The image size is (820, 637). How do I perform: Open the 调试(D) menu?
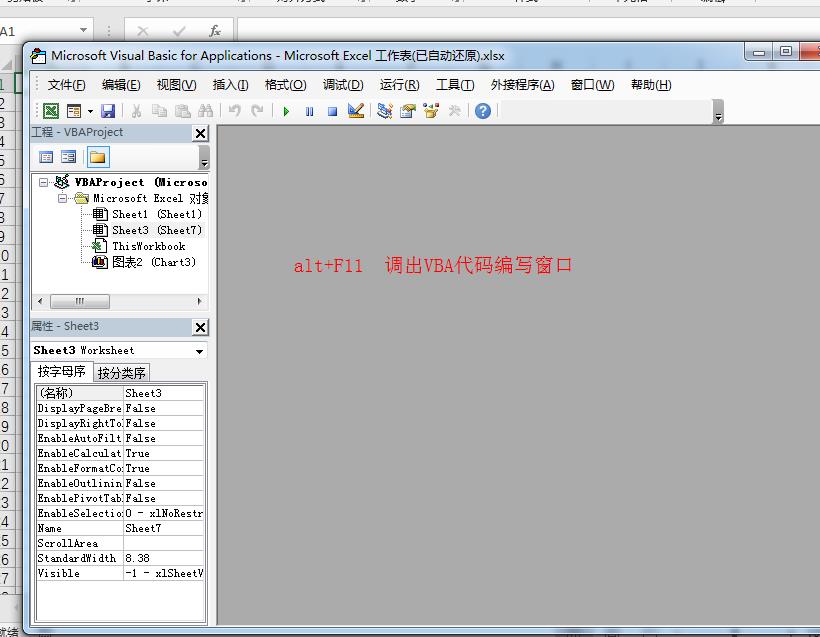click(x=342, y=85)
